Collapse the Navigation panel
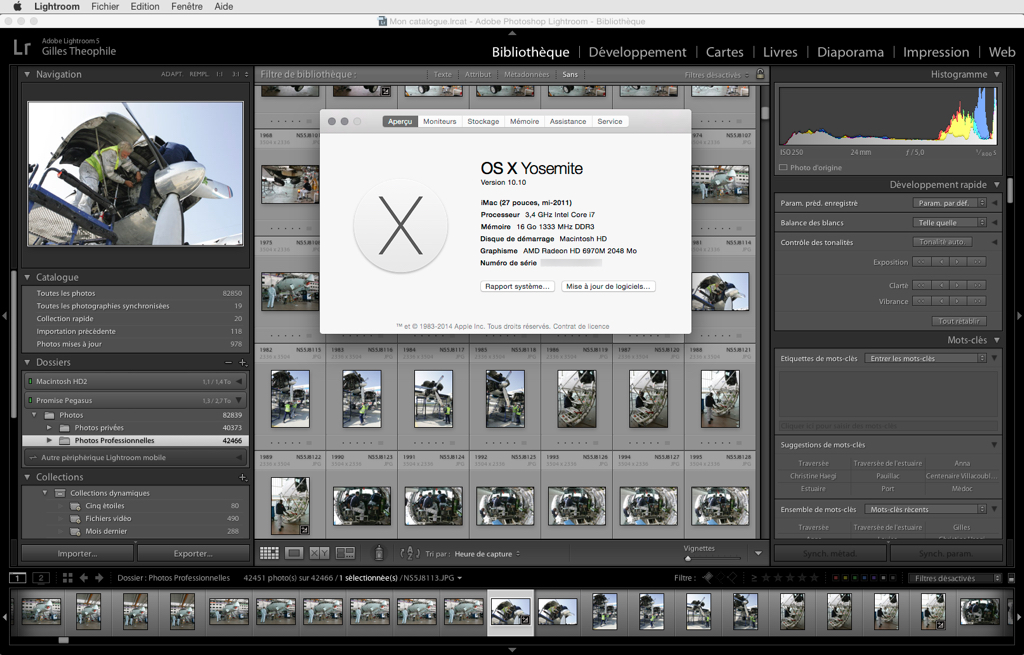This screenshot has width=1024, height=655. (x=27, y=74)
